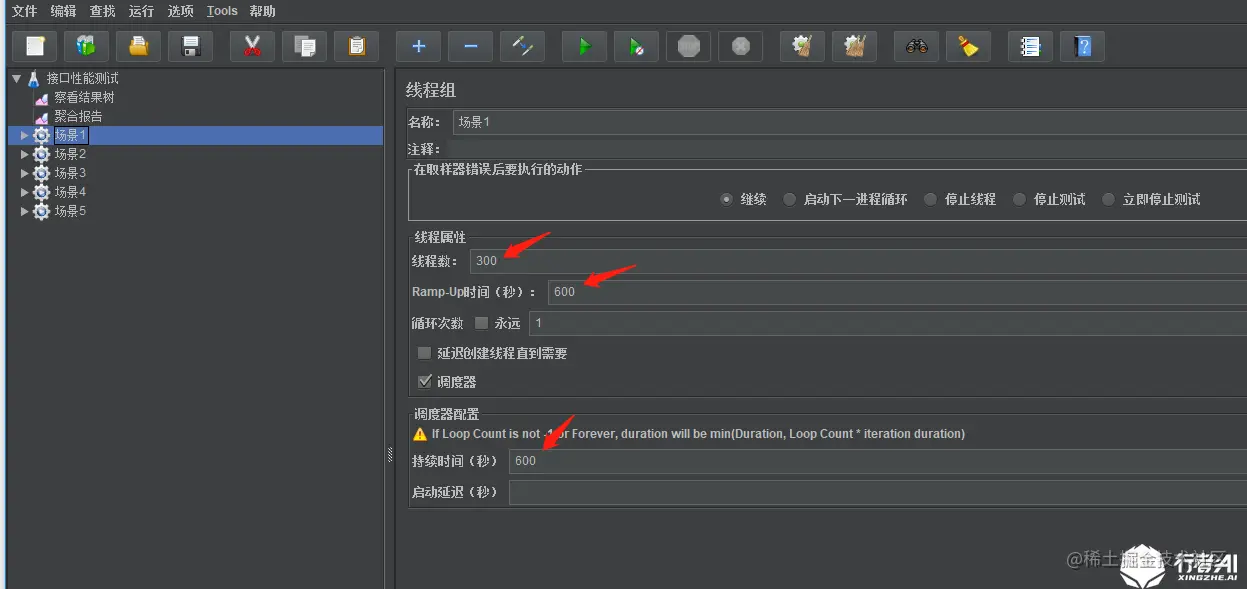1247x589 pixels.
Task: Click the Open file folder icon
Action: (x=139, y=46)
